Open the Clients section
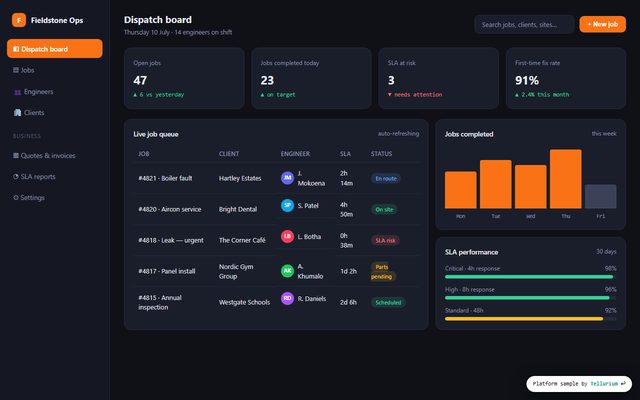 tap(55, 113)
